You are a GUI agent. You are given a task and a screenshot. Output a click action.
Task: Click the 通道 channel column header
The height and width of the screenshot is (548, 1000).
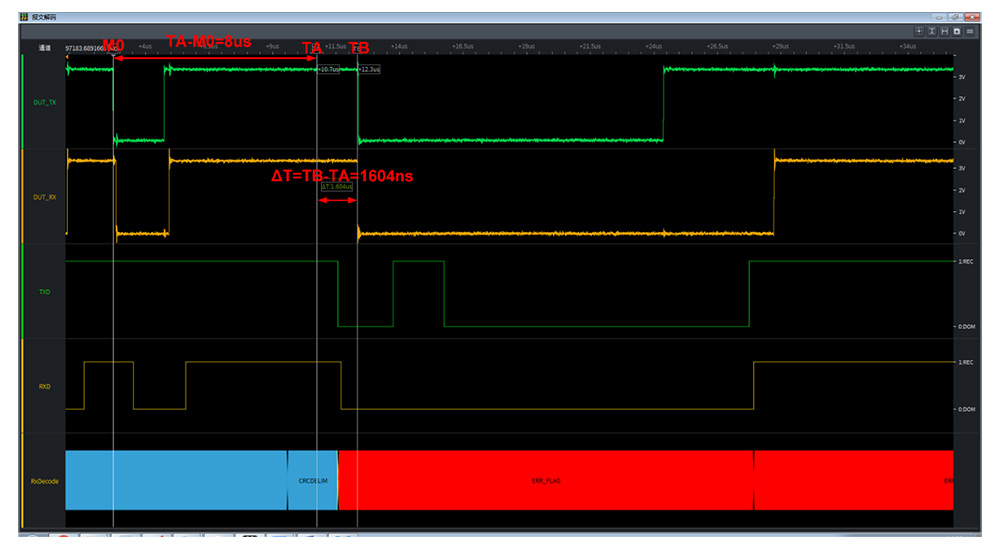45,48
